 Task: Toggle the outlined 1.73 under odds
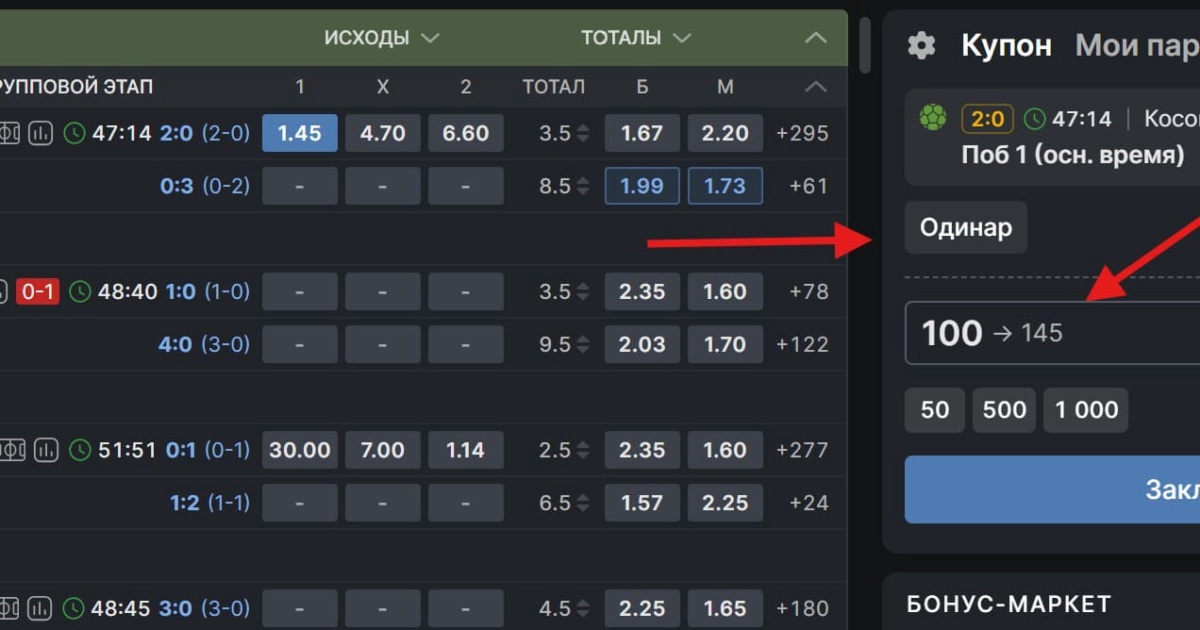725,186
